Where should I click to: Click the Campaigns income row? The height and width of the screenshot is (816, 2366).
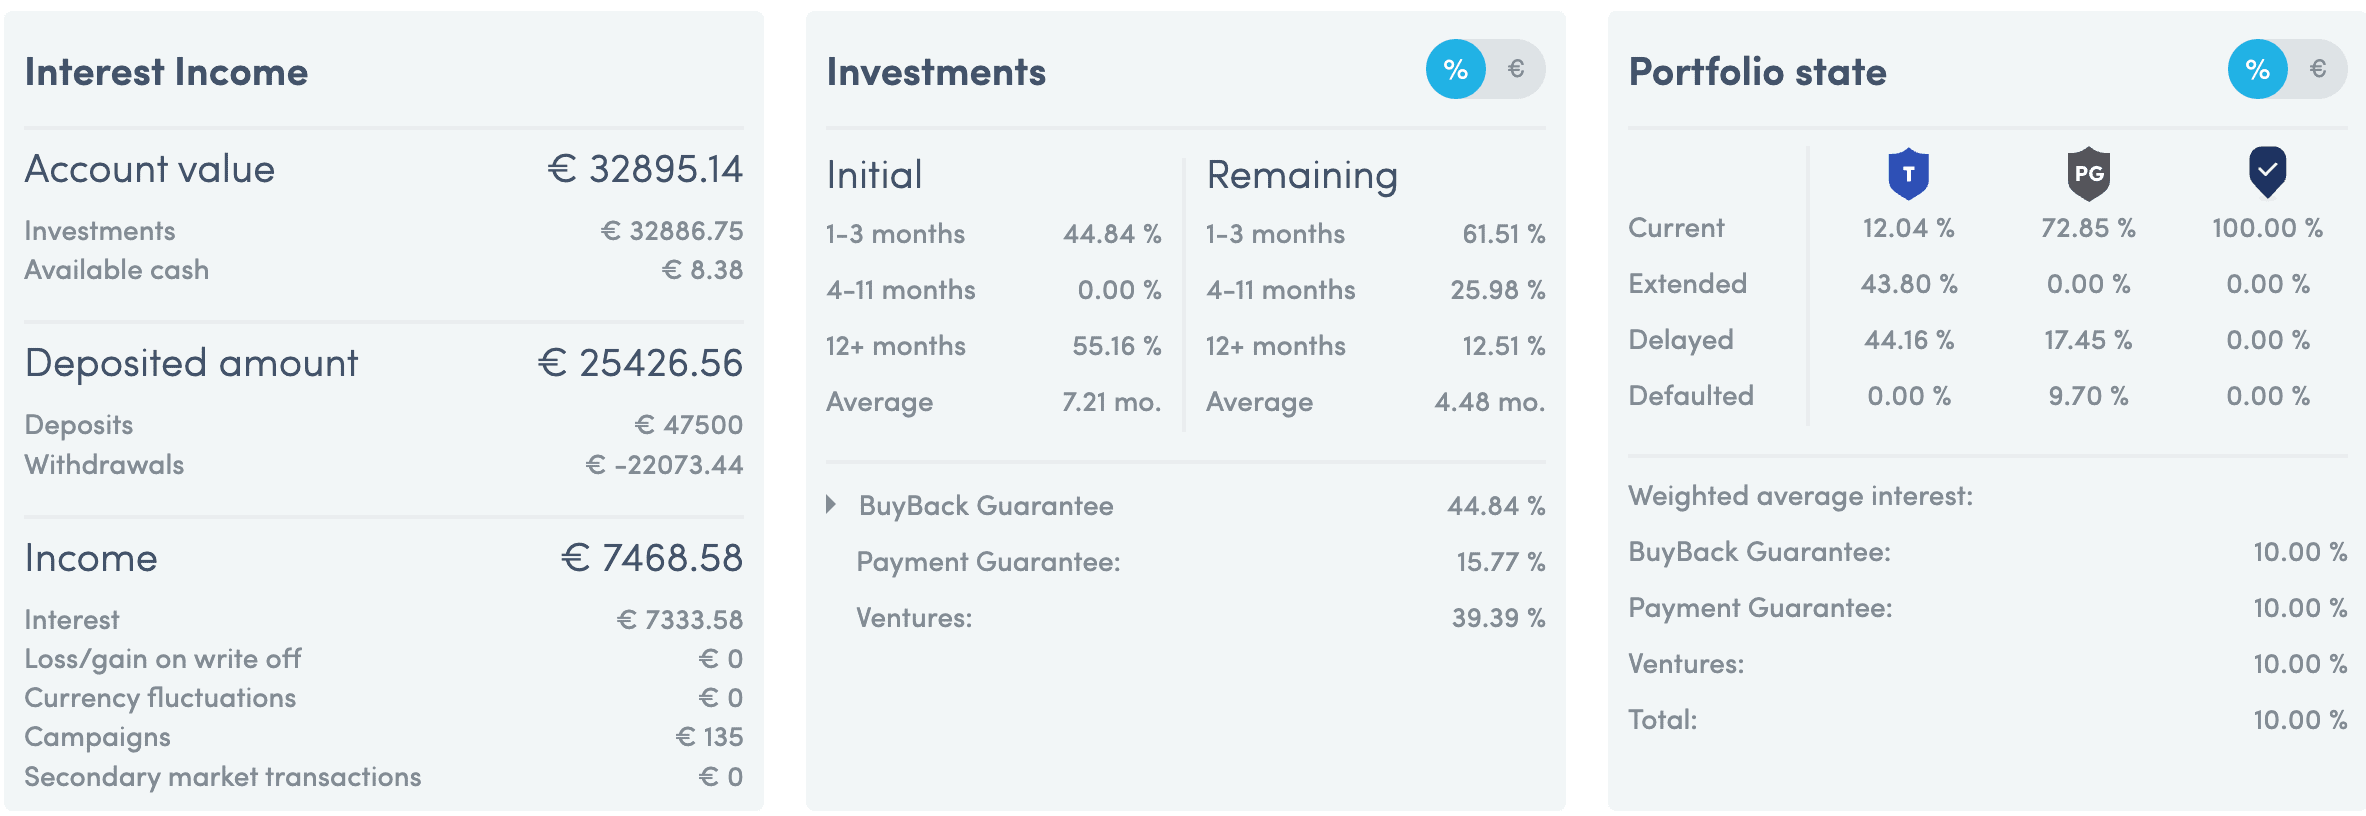click(384, 737)
